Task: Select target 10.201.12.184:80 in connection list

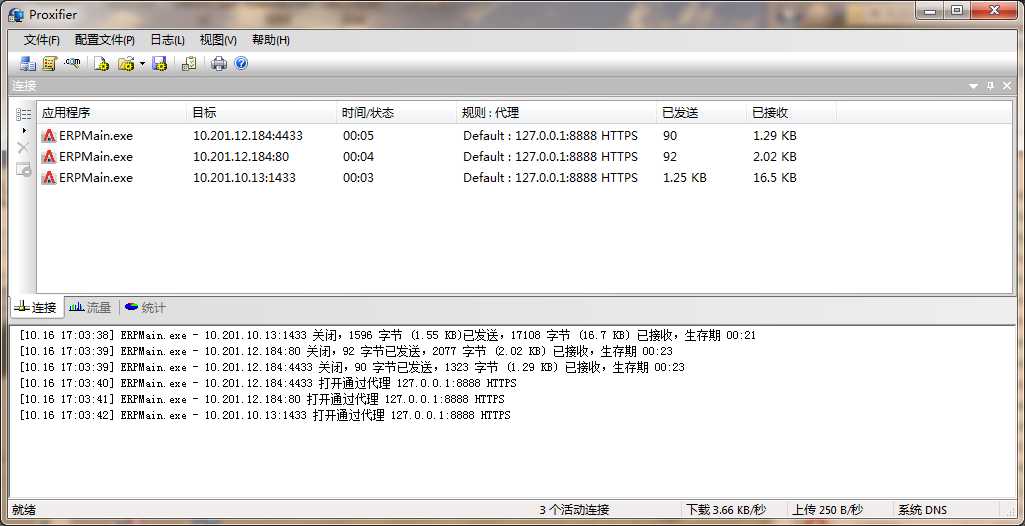Action: pos(241,157)
